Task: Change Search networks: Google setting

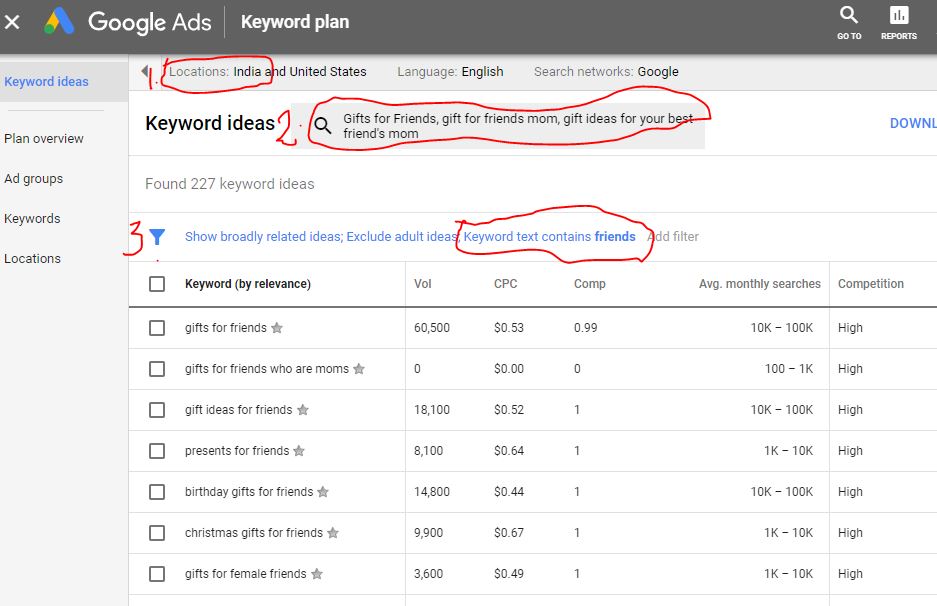Action: click(606, 72)
